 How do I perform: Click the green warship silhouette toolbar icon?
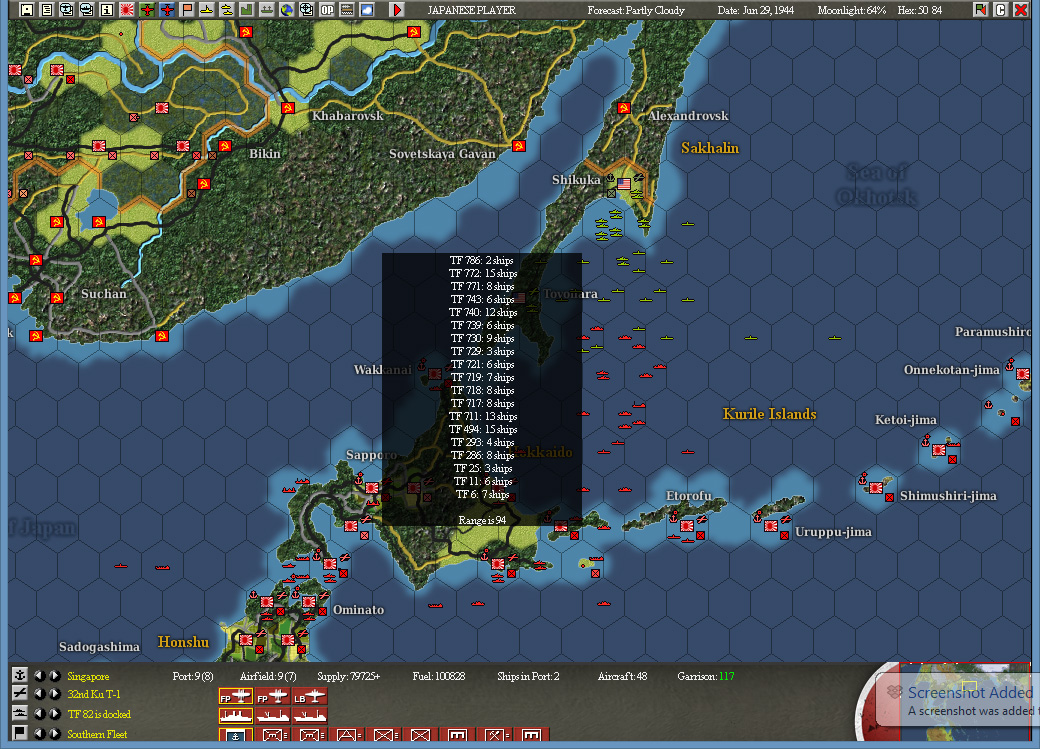coord(267,9)
